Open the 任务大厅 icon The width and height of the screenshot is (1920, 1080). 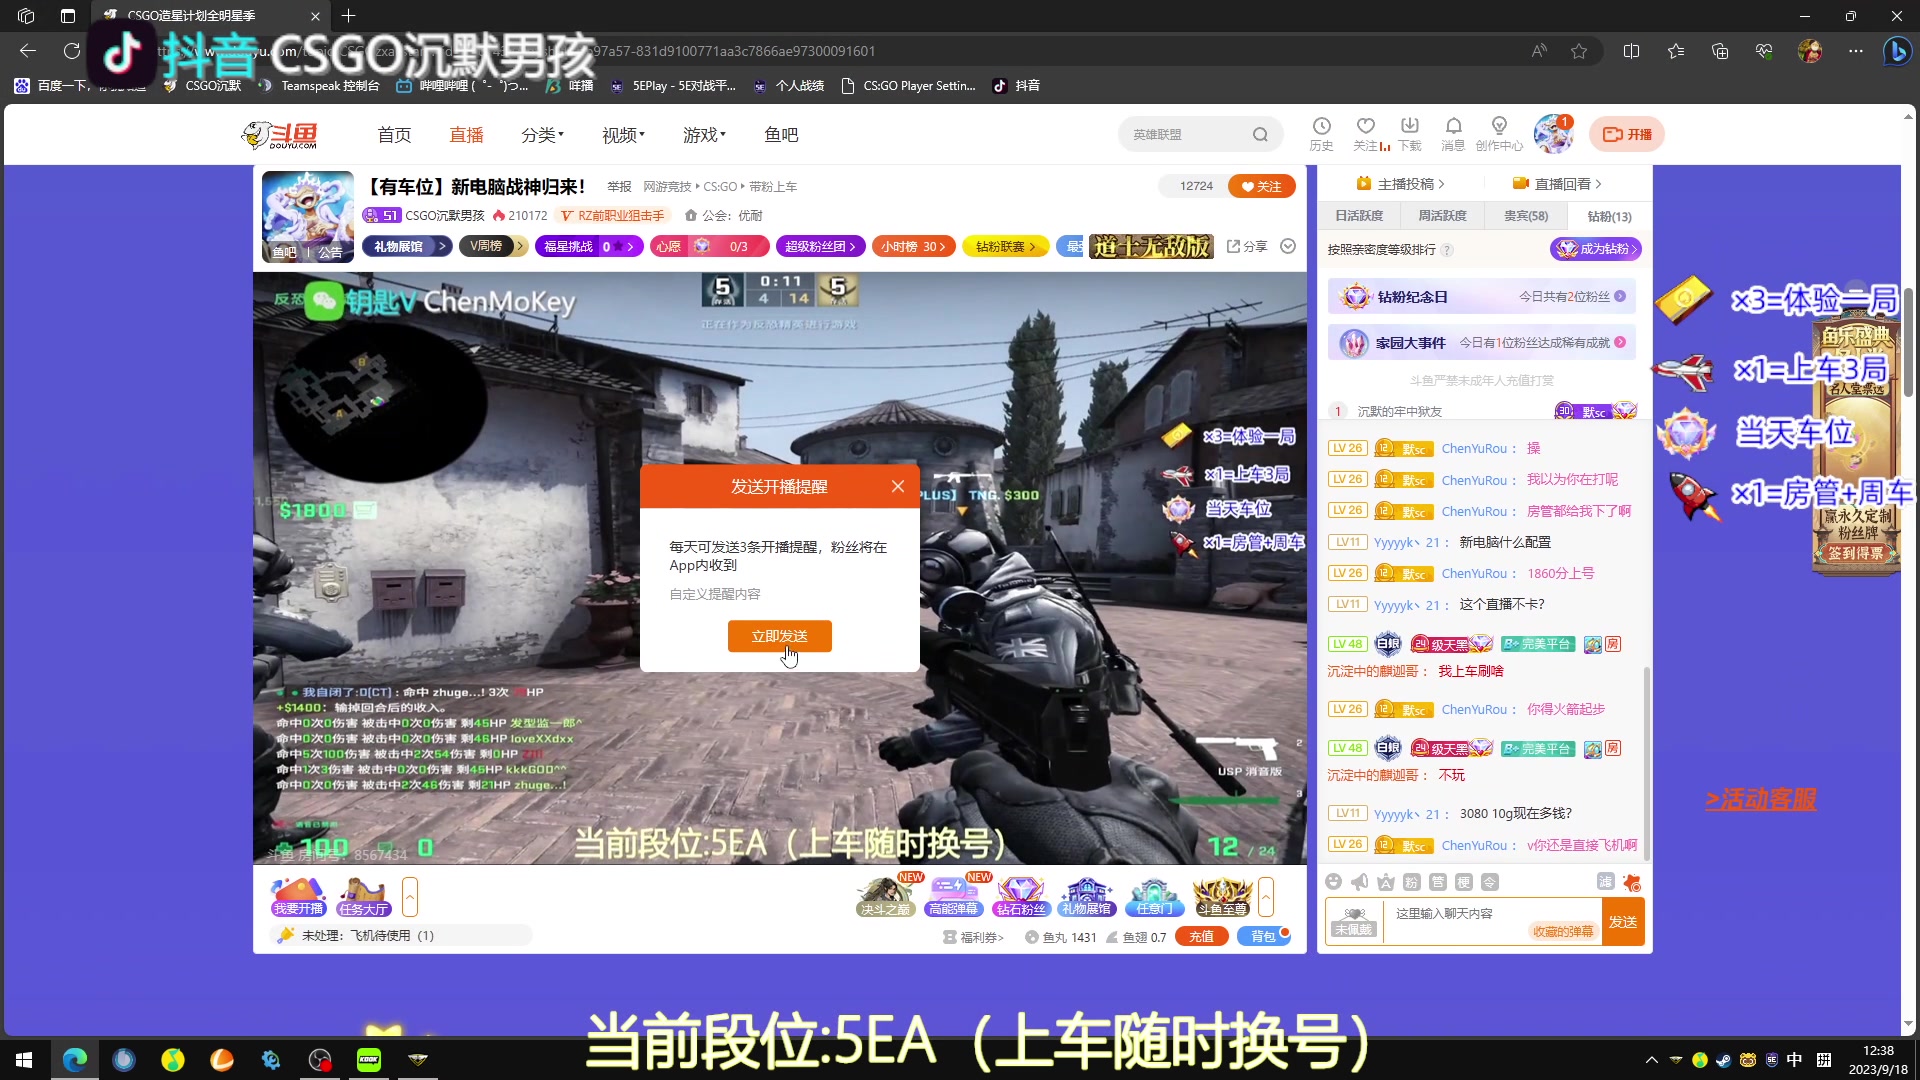coord(363,896)
